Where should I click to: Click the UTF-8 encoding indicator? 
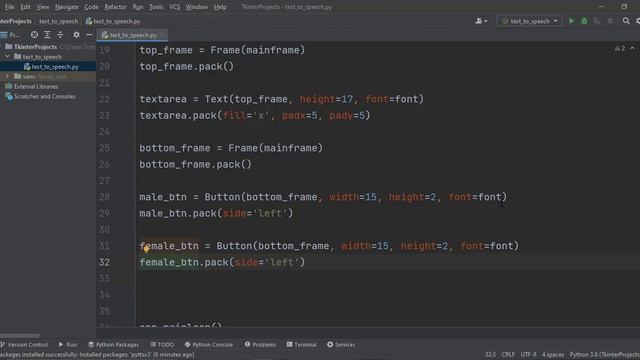click(529, 355)
